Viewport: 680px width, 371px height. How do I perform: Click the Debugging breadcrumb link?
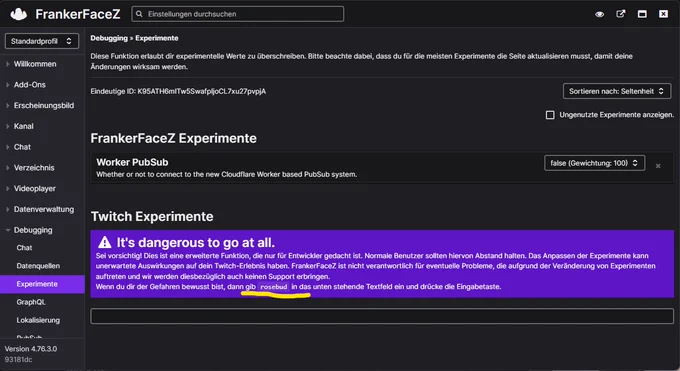click(109, 38)
